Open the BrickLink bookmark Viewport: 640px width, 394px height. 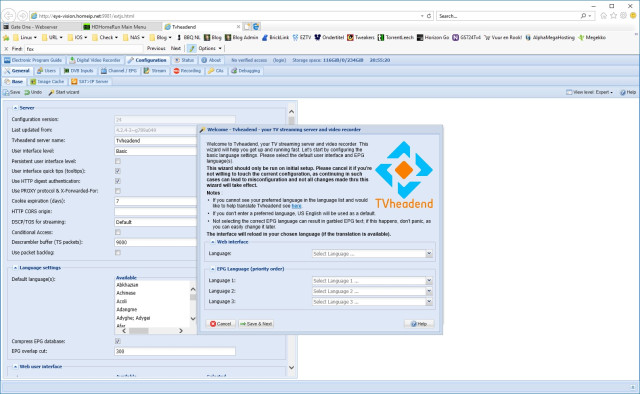click(x=276, y=38)
